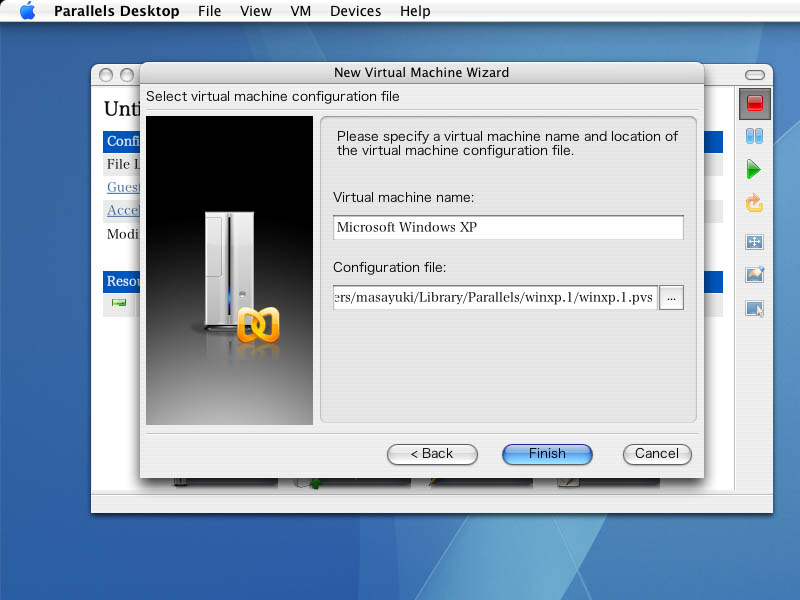The width and height of the screenshot is (800, 600).
Task: Click the green memory resource icon
Action: pos(119,303)
